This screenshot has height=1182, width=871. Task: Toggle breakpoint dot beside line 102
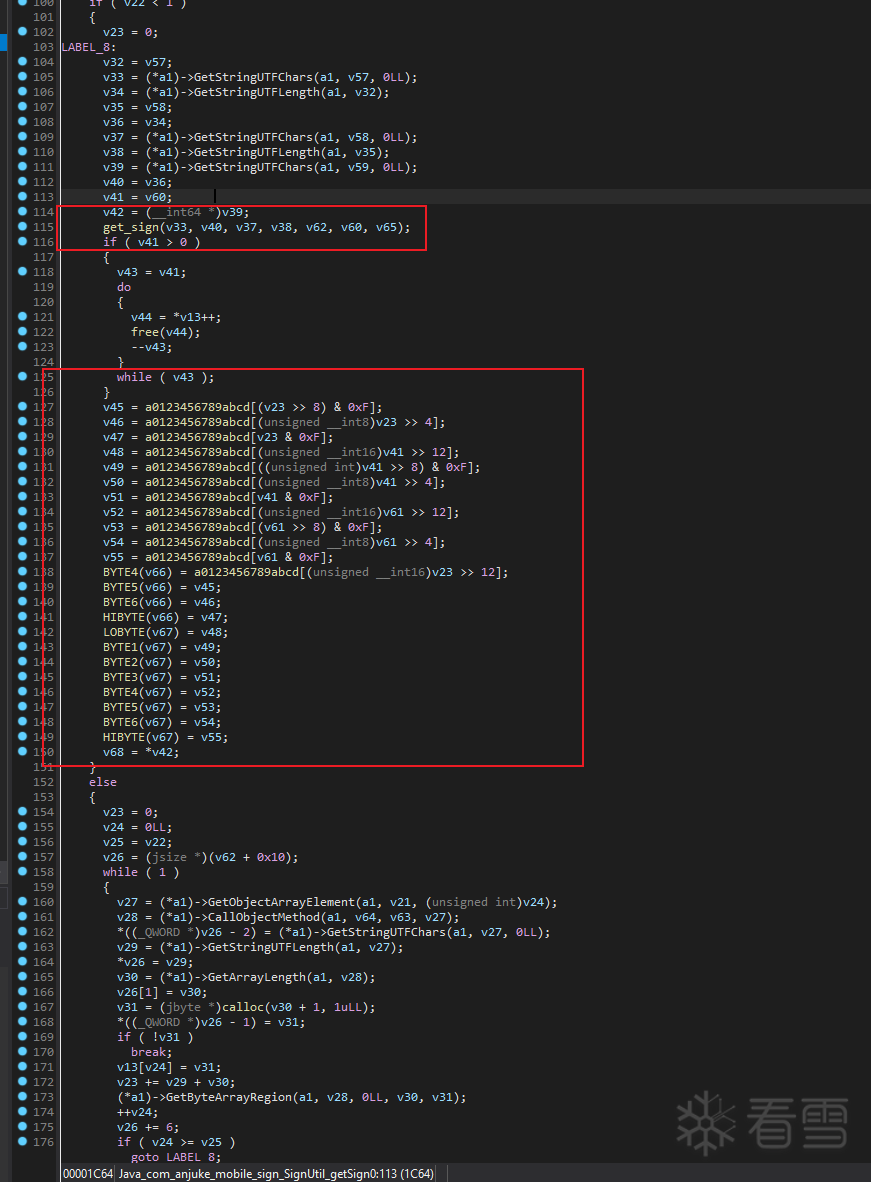point(23,32)
